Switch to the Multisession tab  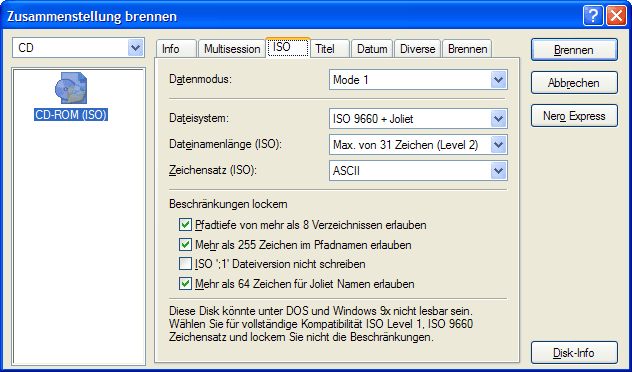pyautogui.click(x=232, y=49)
